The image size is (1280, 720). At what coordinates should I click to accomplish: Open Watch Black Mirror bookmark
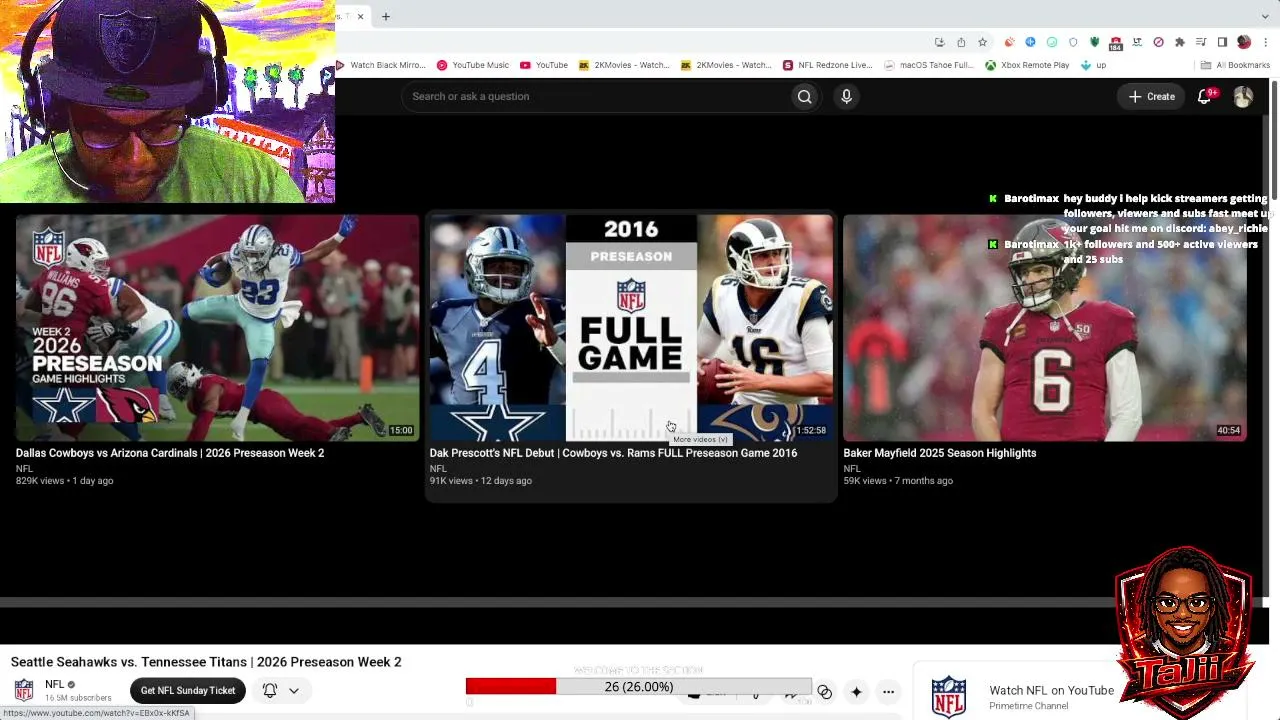pyautogui.click(x=382, y=65)
